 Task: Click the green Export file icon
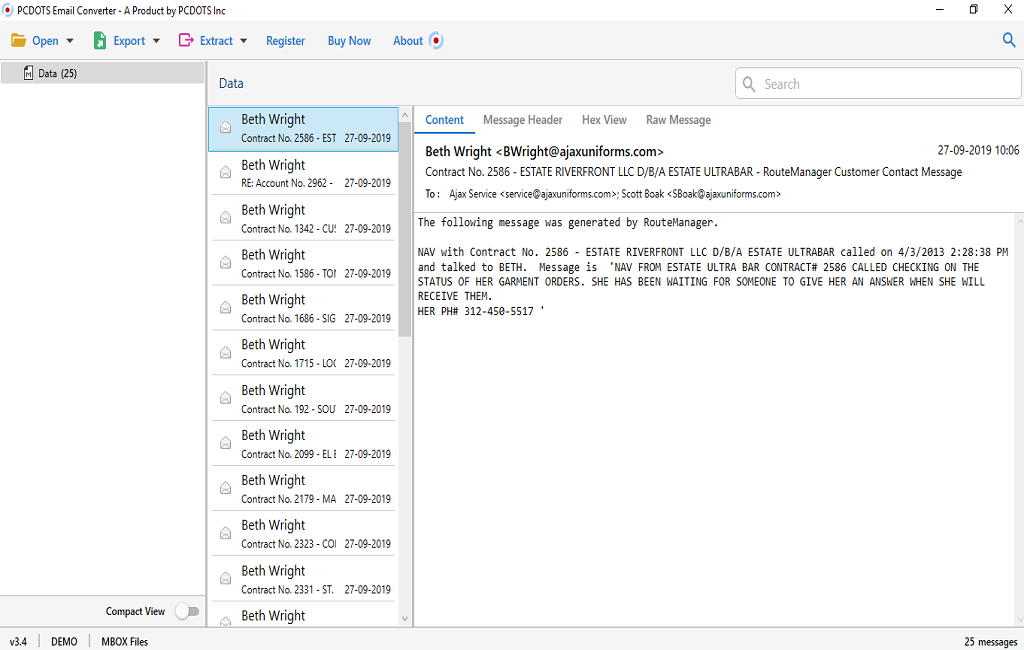[100, 41]
